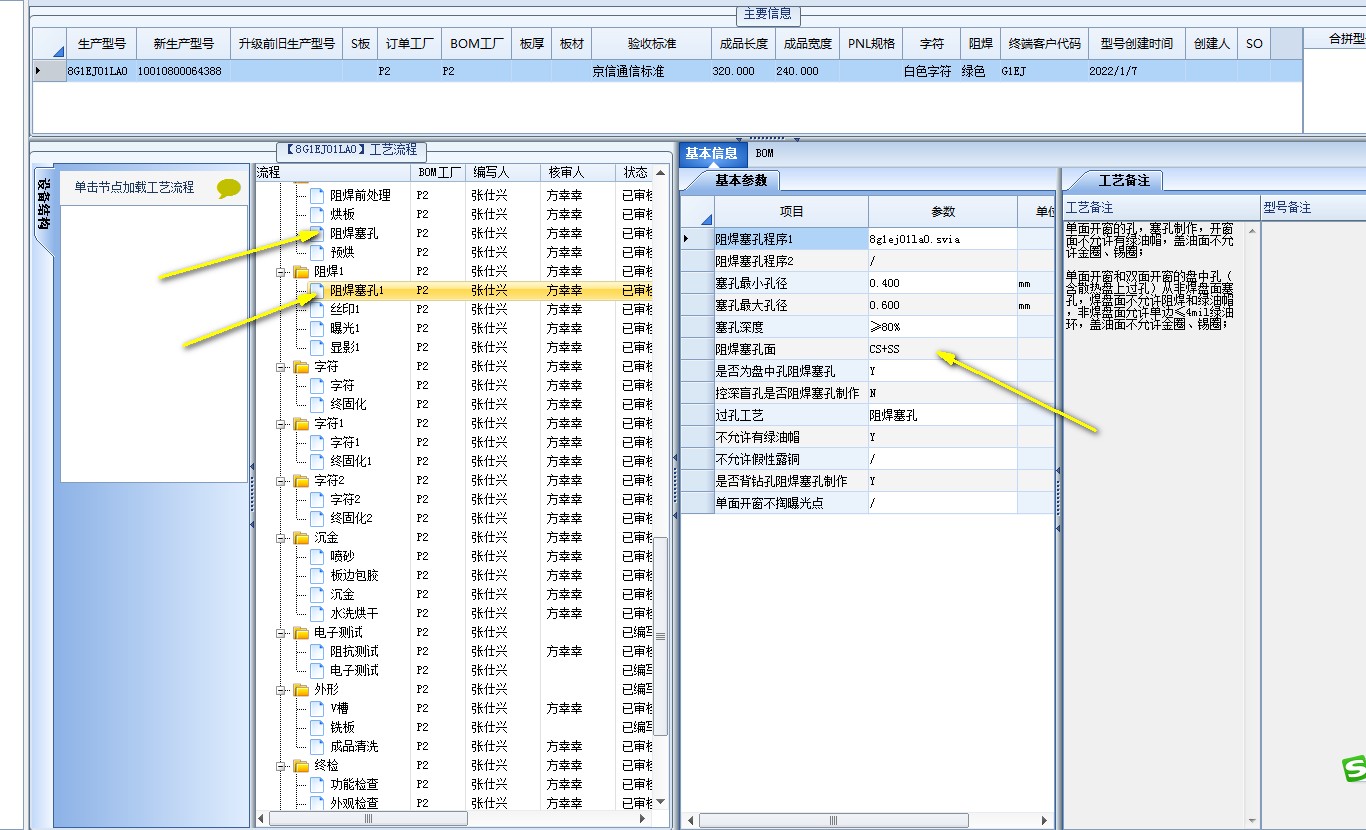Collapse the 字符1 tree node
This screenshot has width=1366, height=830.
click(281, 423)
